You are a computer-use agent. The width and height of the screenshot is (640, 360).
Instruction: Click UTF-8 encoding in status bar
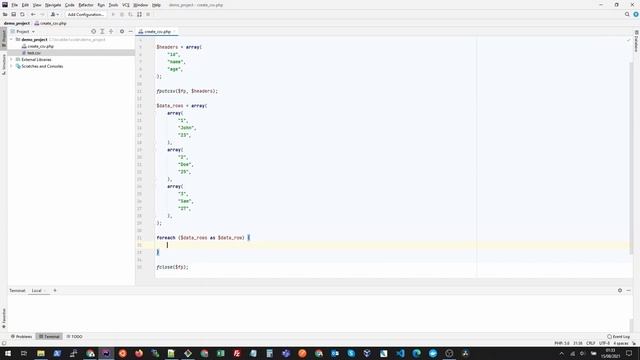(x=604, y=343)
